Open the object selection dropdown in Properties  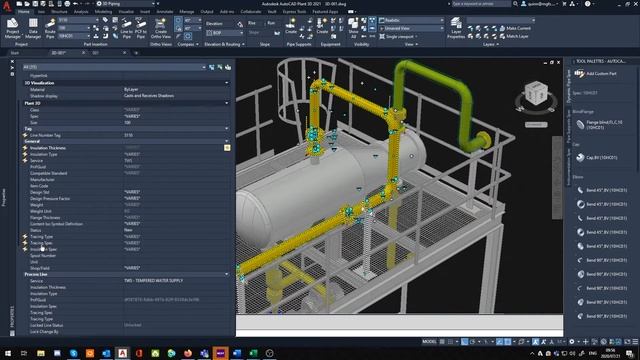114,67
